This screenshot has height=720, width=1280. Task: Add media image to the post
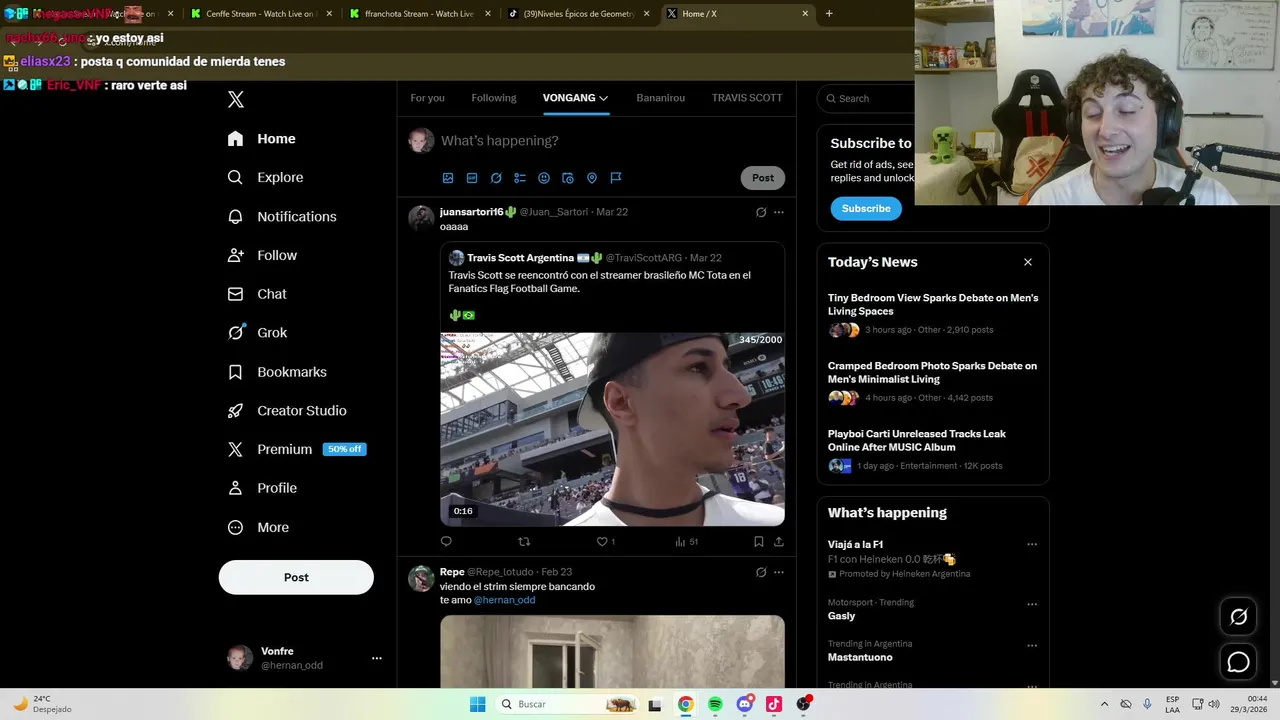448,178
